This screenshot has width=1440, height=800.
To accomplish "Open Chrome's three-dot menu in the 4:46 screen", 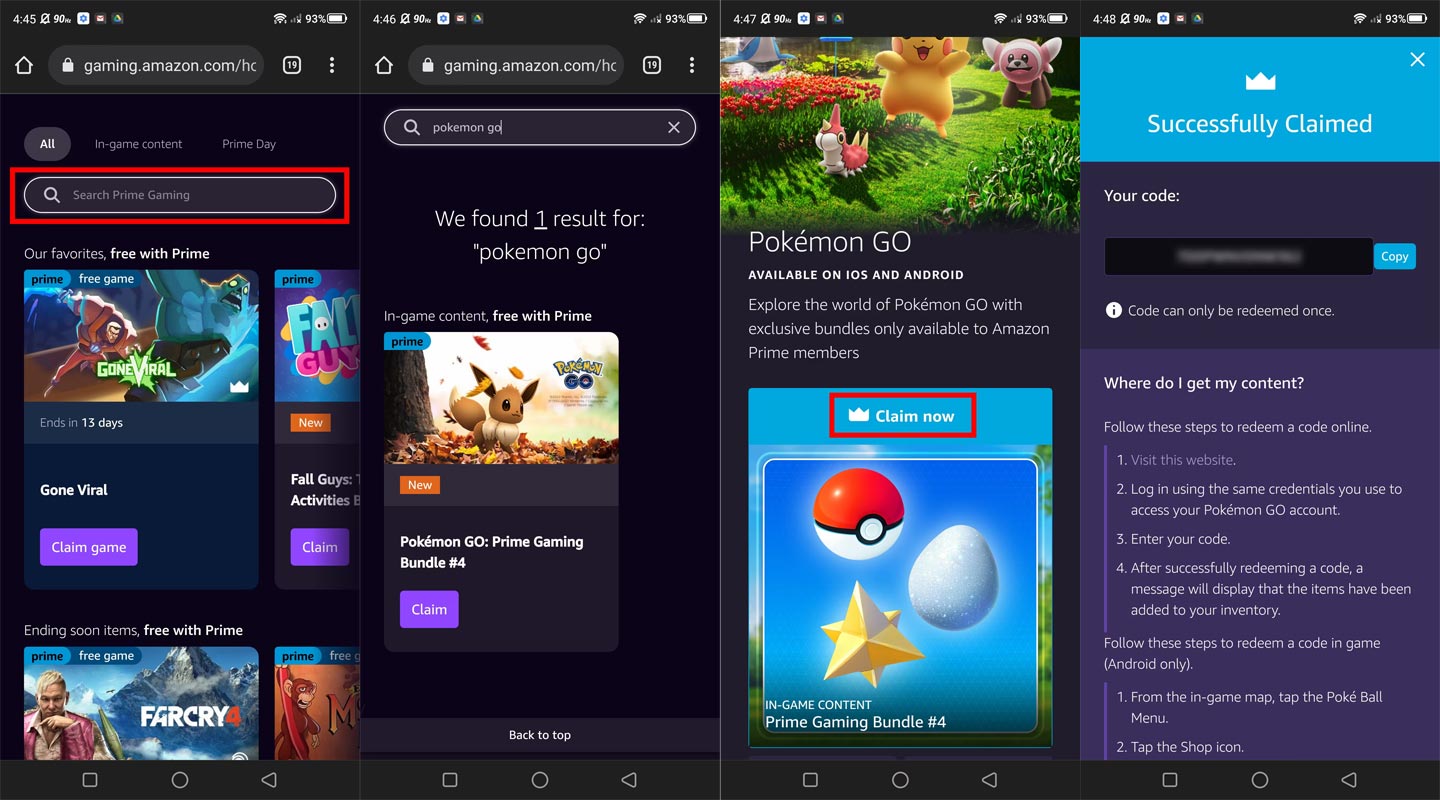I will coord(692,65).
